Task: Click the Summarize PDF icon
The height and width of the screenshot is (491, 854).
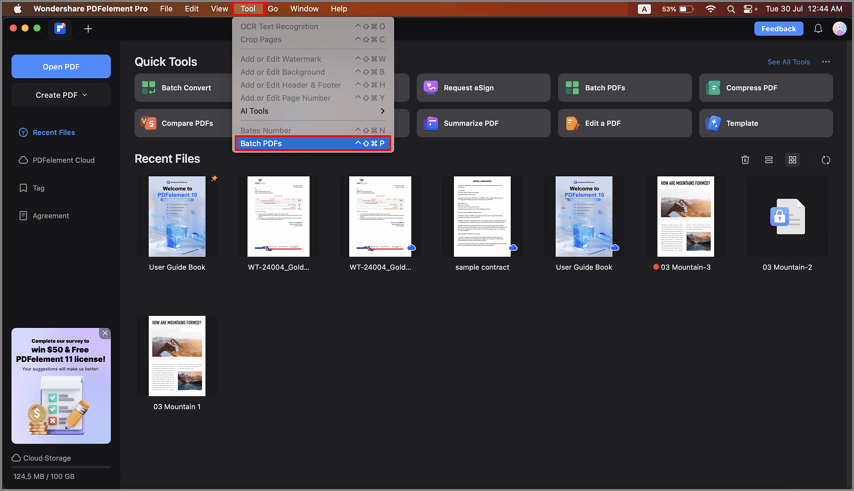Action: pos(431,123)
